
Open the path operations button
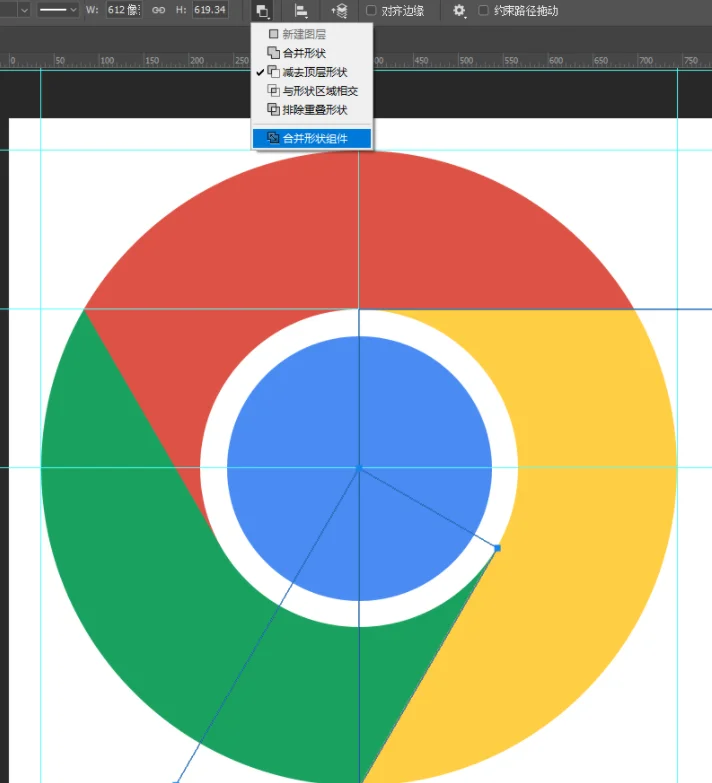click(x=263, y=11)
